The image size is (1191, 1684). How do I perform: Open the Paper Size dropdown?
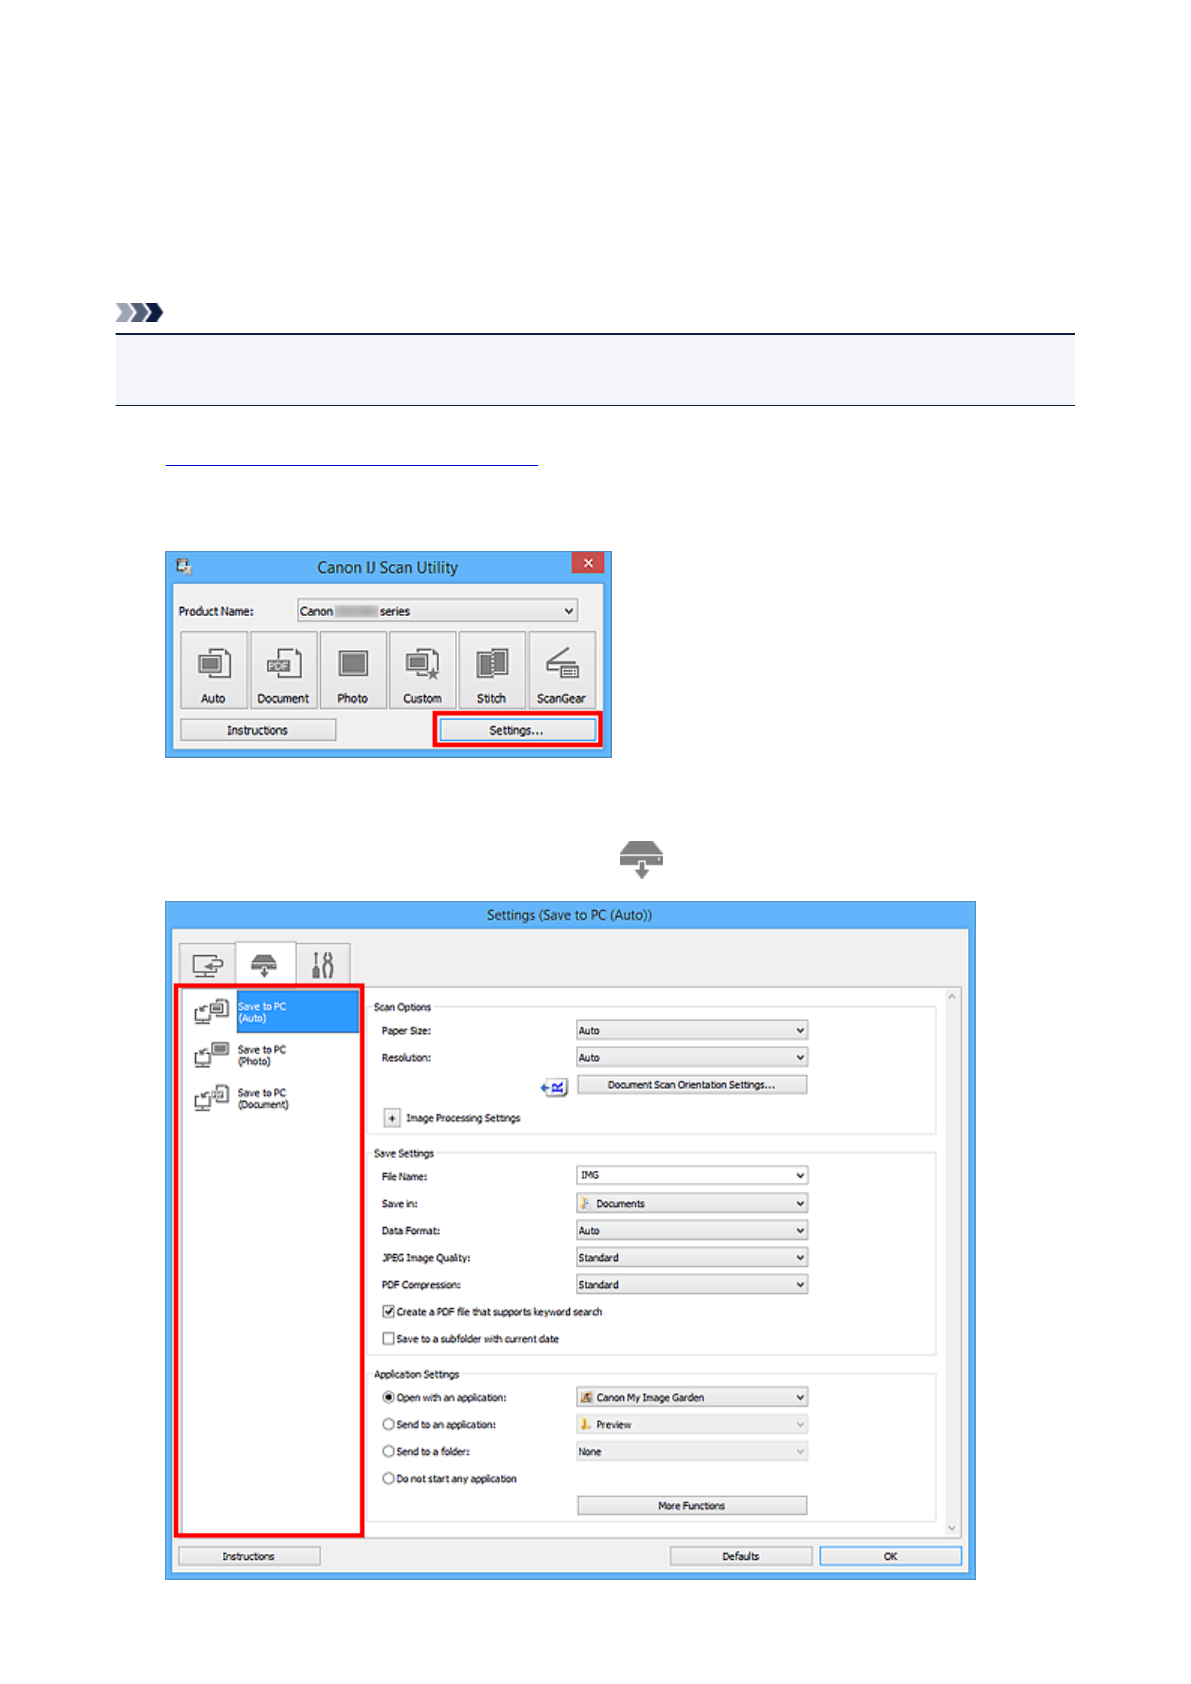(691, 1031)
